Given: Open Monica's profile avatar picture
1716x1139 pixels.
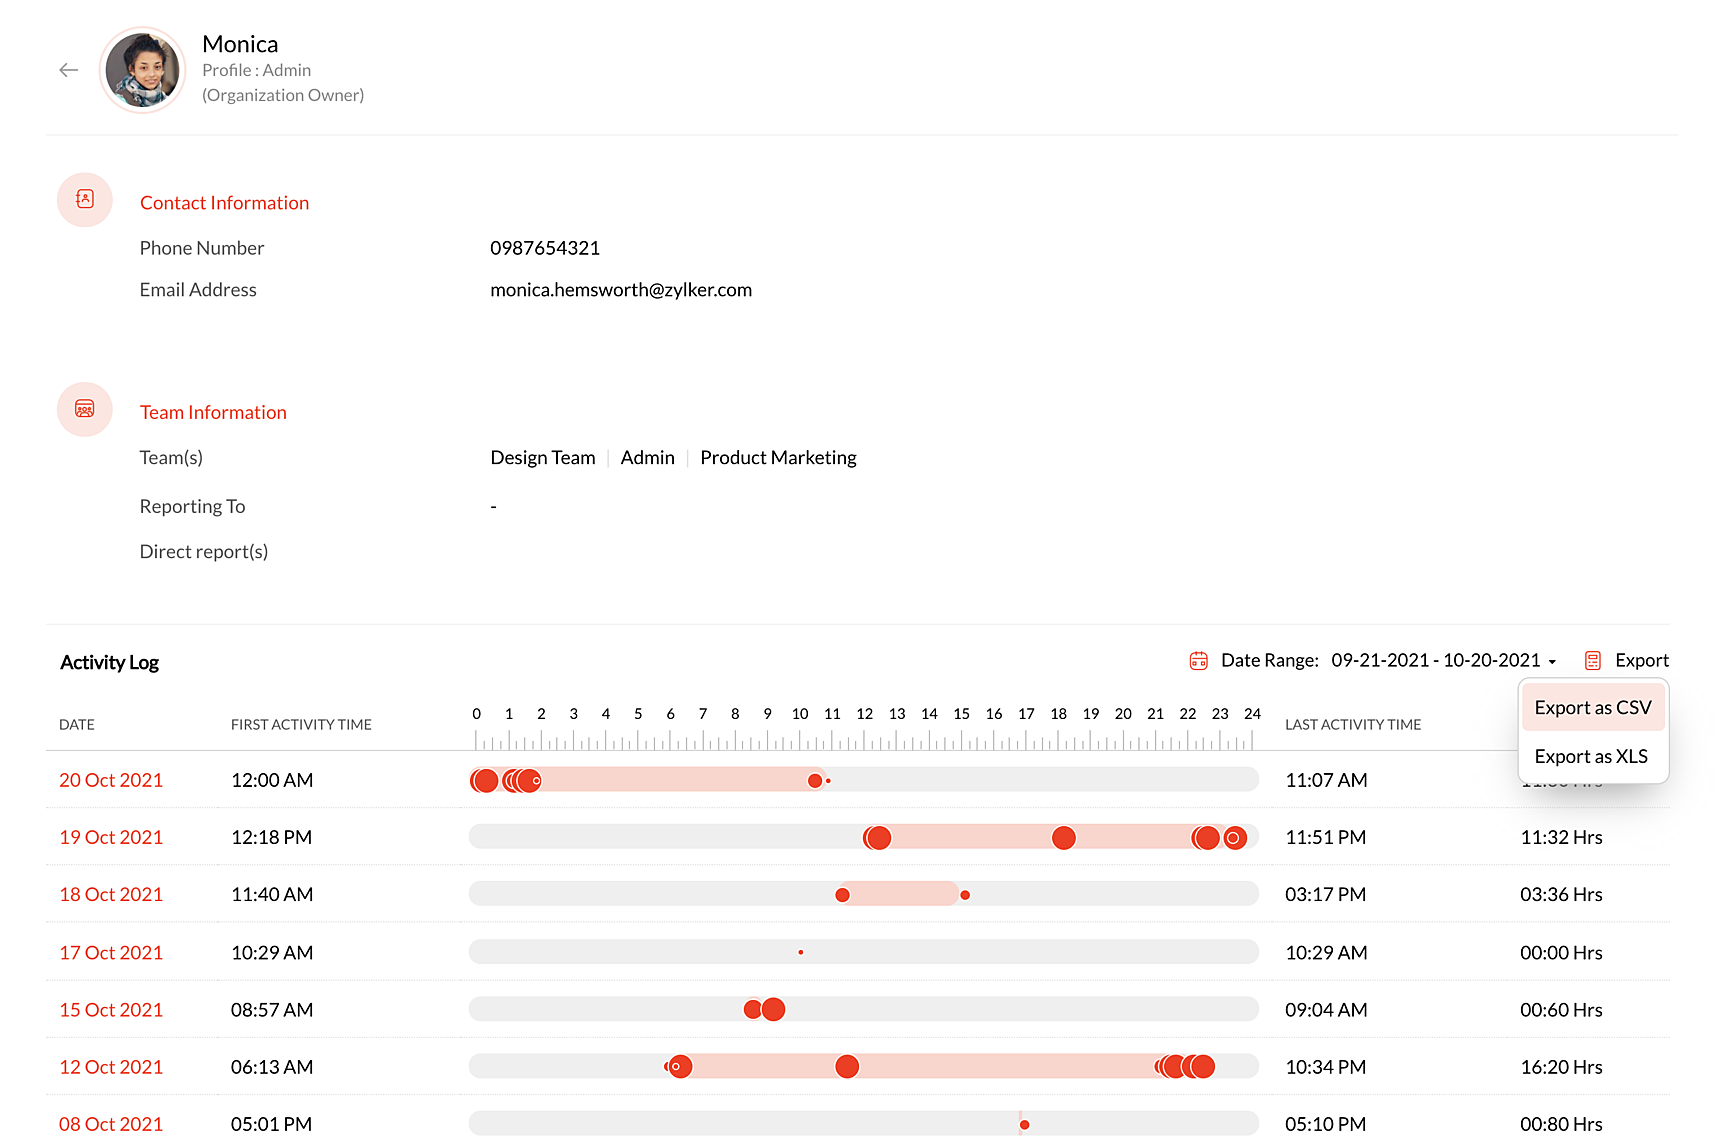Looking at the screenshot, I should tap(143, 70).
